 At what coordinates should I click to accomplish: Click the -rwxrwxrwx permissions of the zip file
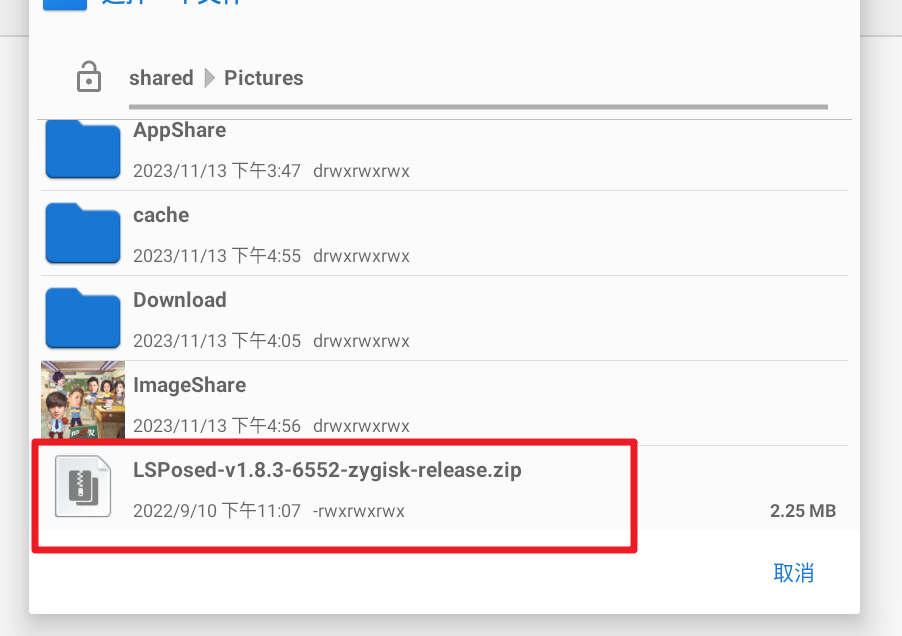[x=358, y=511]
